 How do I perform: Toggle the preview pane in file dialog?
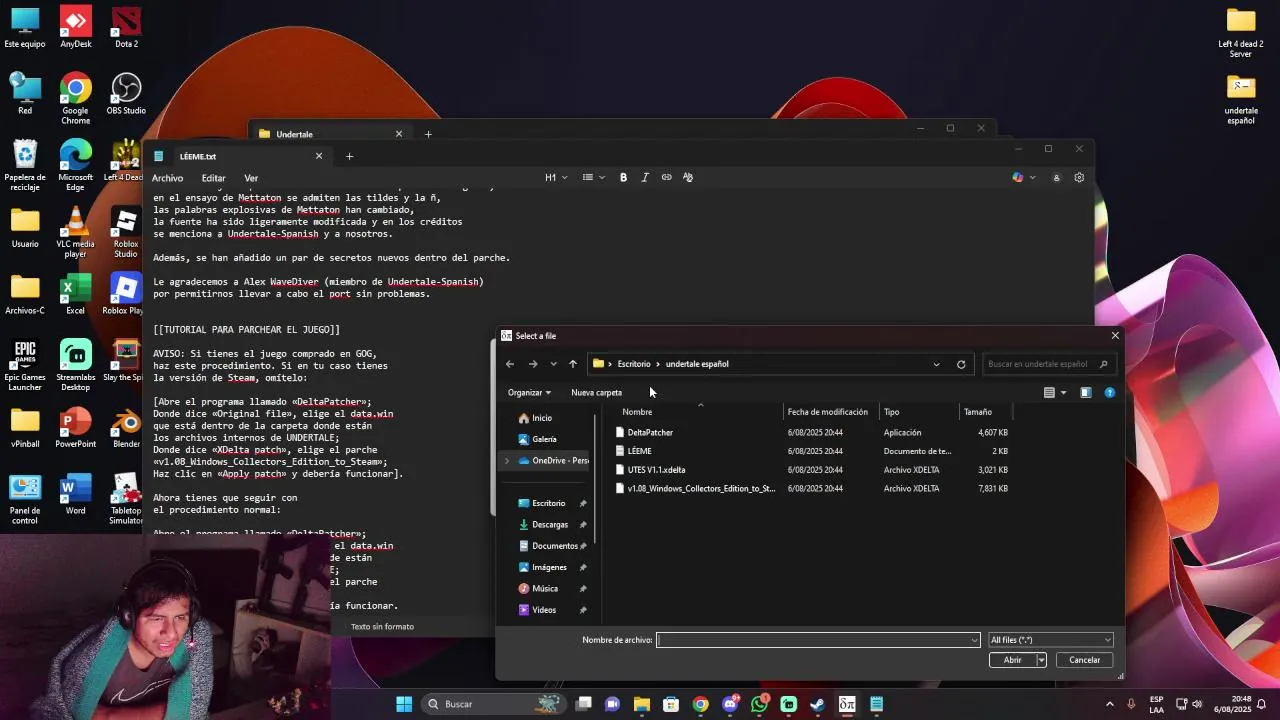(1086, 393)
